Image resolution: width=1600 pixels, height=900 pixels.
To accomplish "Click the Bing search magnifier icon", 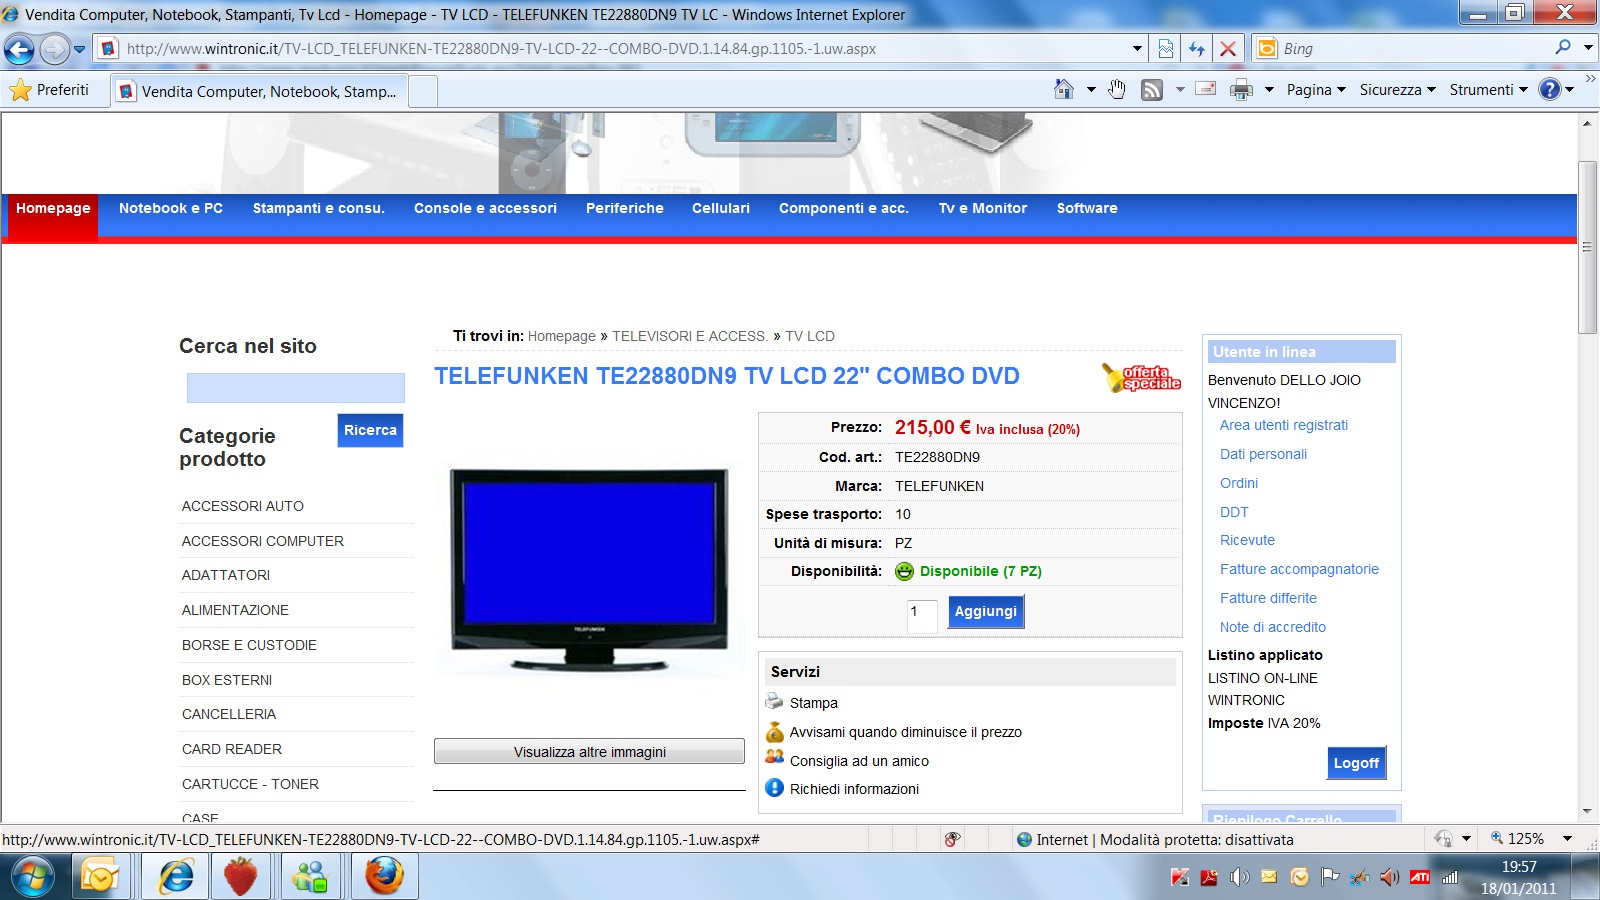I will pos(1563,47).
